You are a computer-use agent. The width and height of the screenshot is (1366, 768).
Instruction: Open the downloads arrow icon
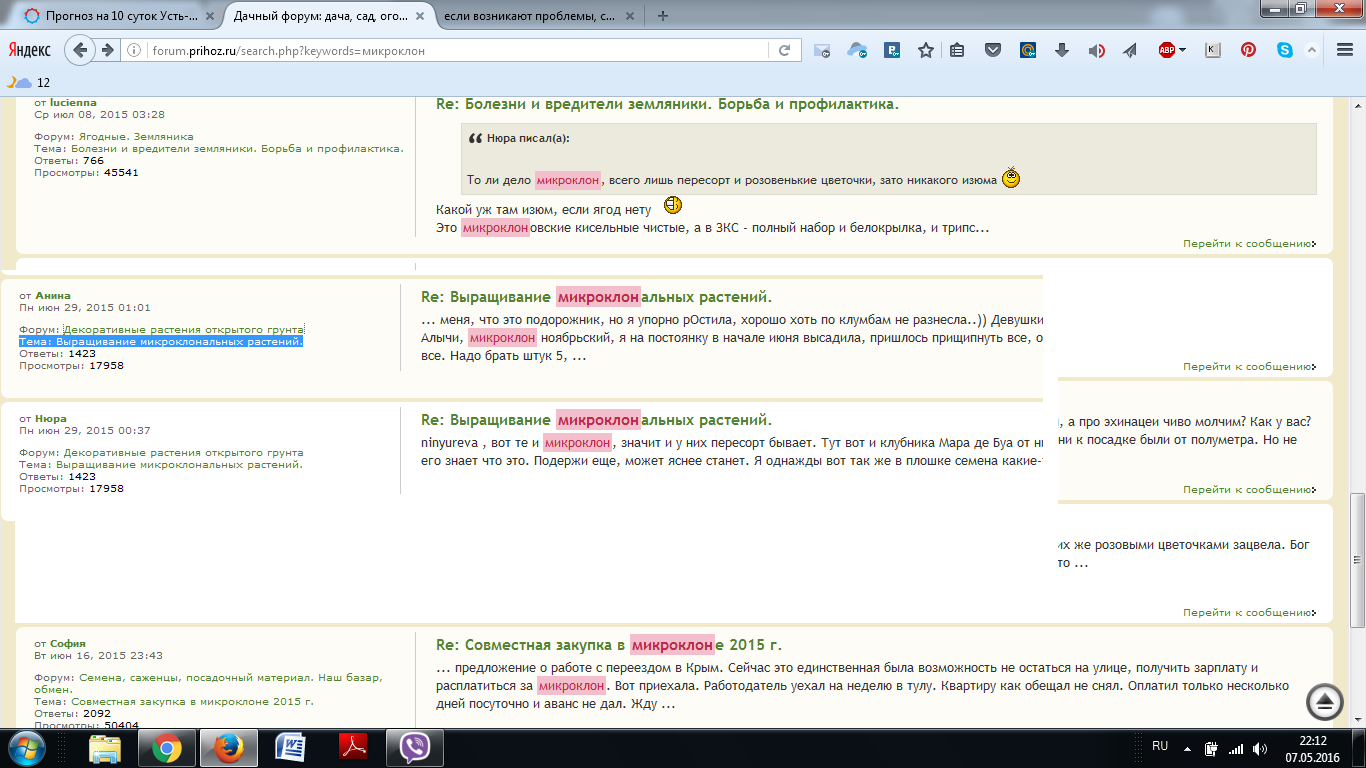pyautogui.click(x=1062, y=50)
